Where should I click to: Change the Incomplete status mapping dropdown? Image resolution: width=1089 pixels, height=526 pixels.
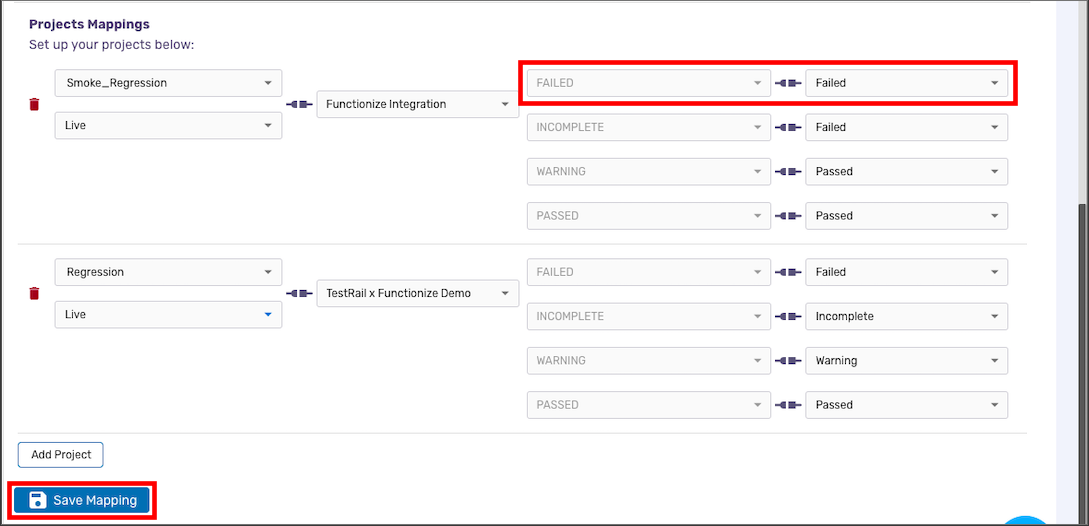point(906,316)
